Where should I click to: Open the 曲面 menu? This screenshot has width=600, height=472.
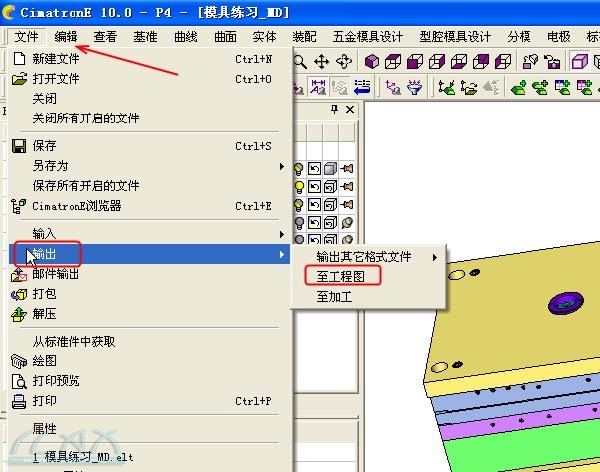point(225,37)
